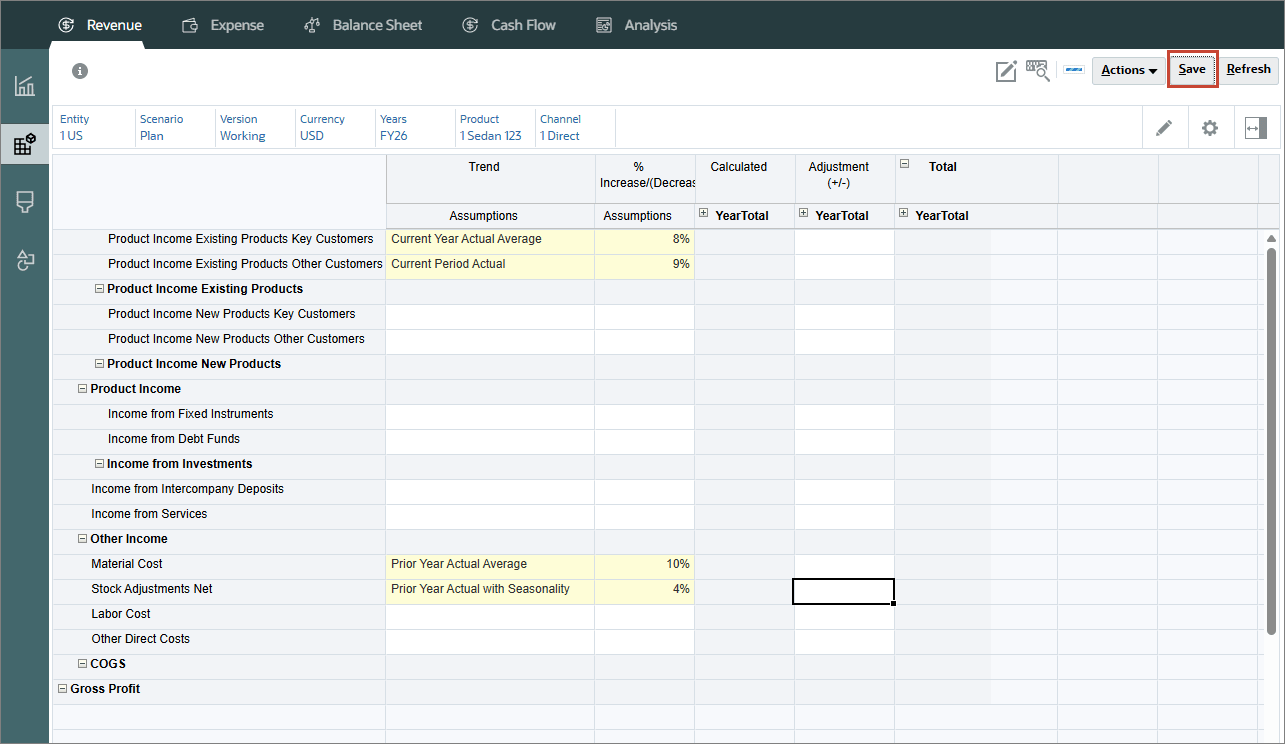Select the Income from Services row header
Screen dimensions: 1285x744
click(219, 515)
